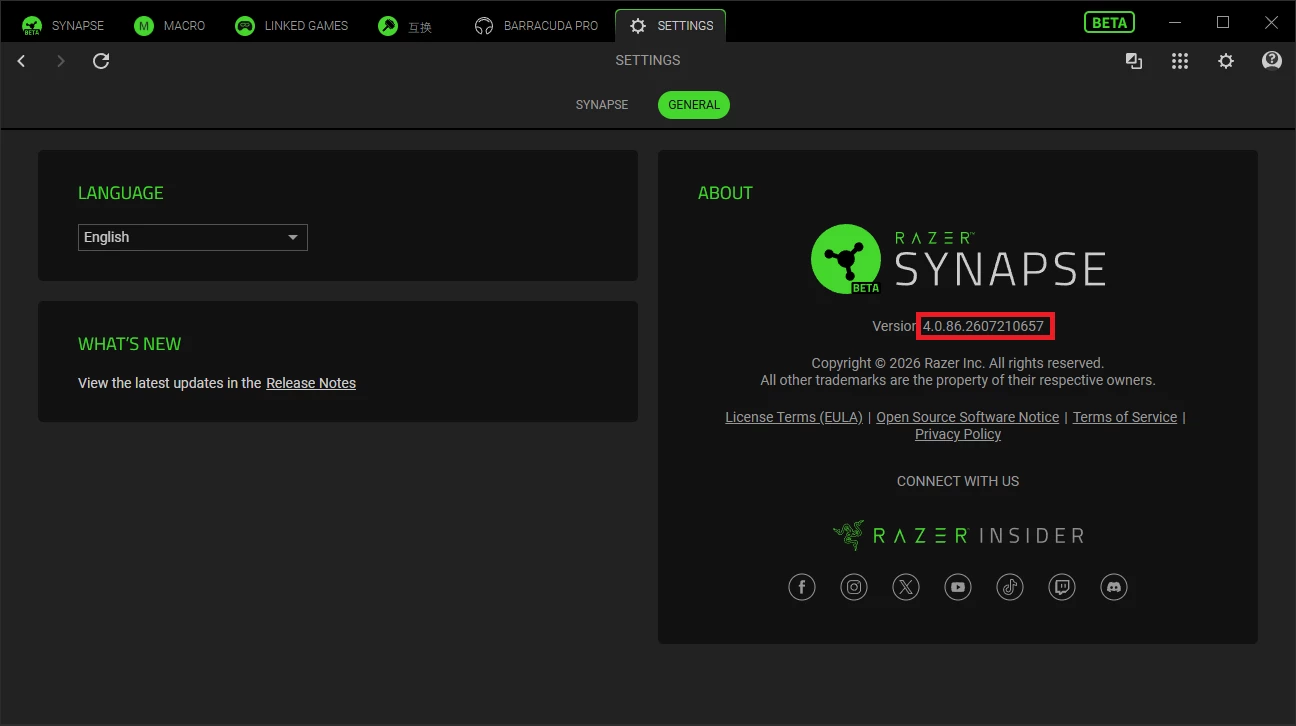Image resolution: width=1296 pixels, height=726 pixels.
Task: Click the forward navigation arrow
Action: click(61, 61)
